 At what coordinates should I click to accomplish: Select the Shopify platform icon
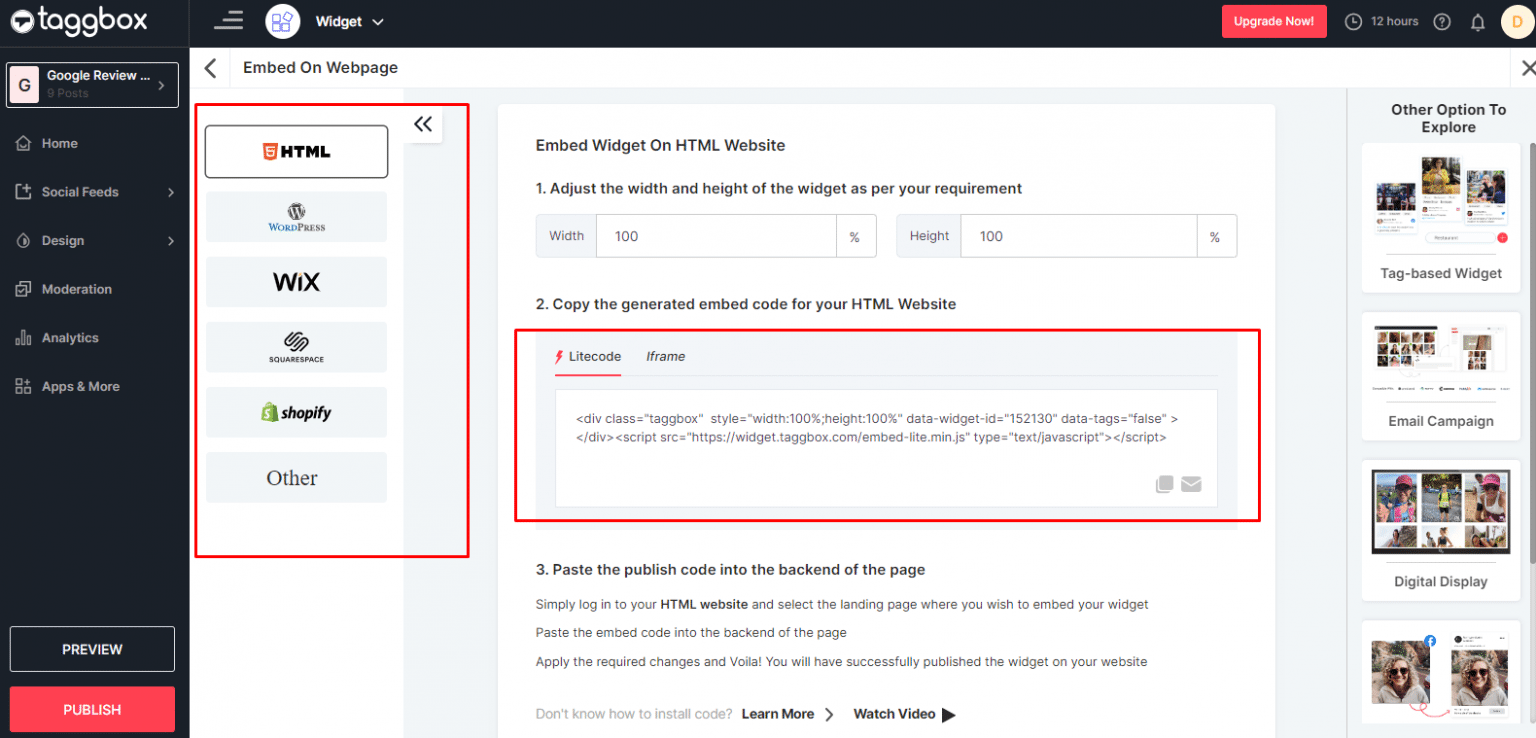click(296, 412)
